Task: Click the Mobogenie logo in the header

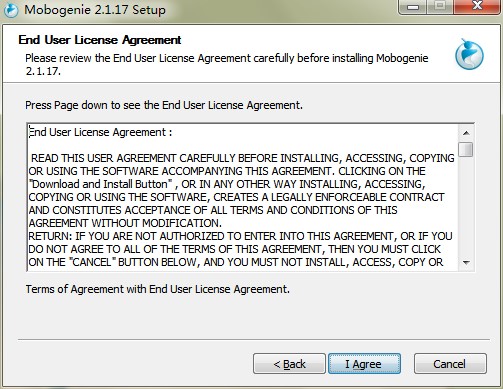Action: (x=469, y=55)
